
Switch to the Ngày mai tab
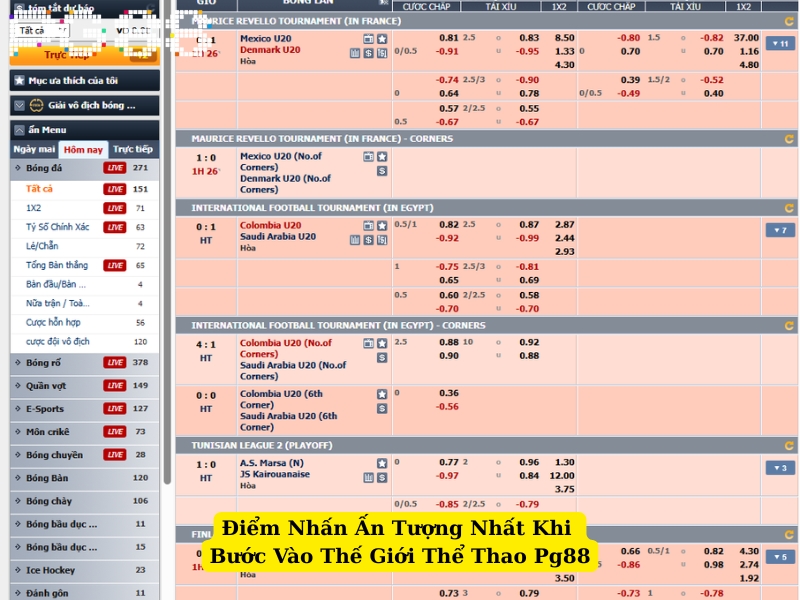click(x=34, y=149)
